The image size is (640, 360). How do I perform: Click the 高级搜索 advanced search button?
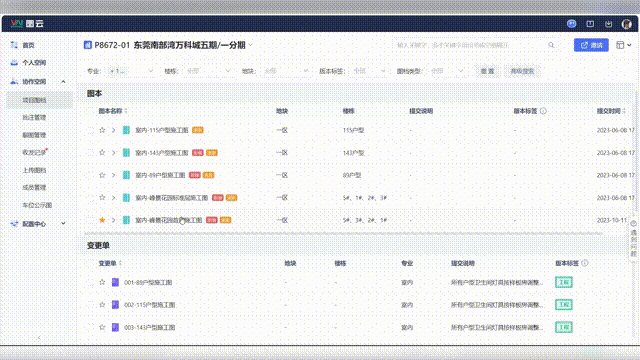(x=522, y=71)
